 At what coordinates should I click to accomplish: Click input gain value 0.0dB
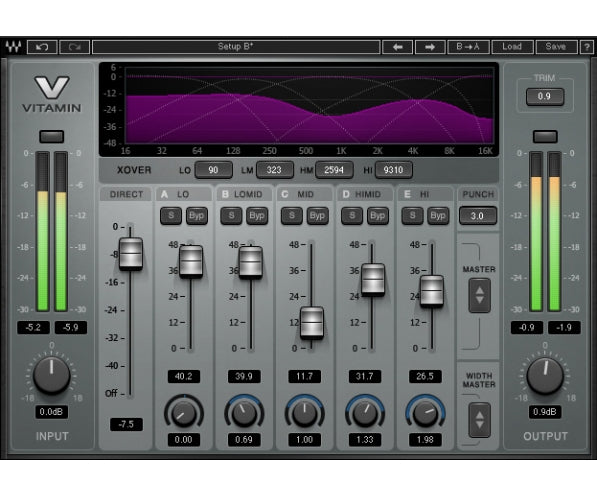[51, 412]
